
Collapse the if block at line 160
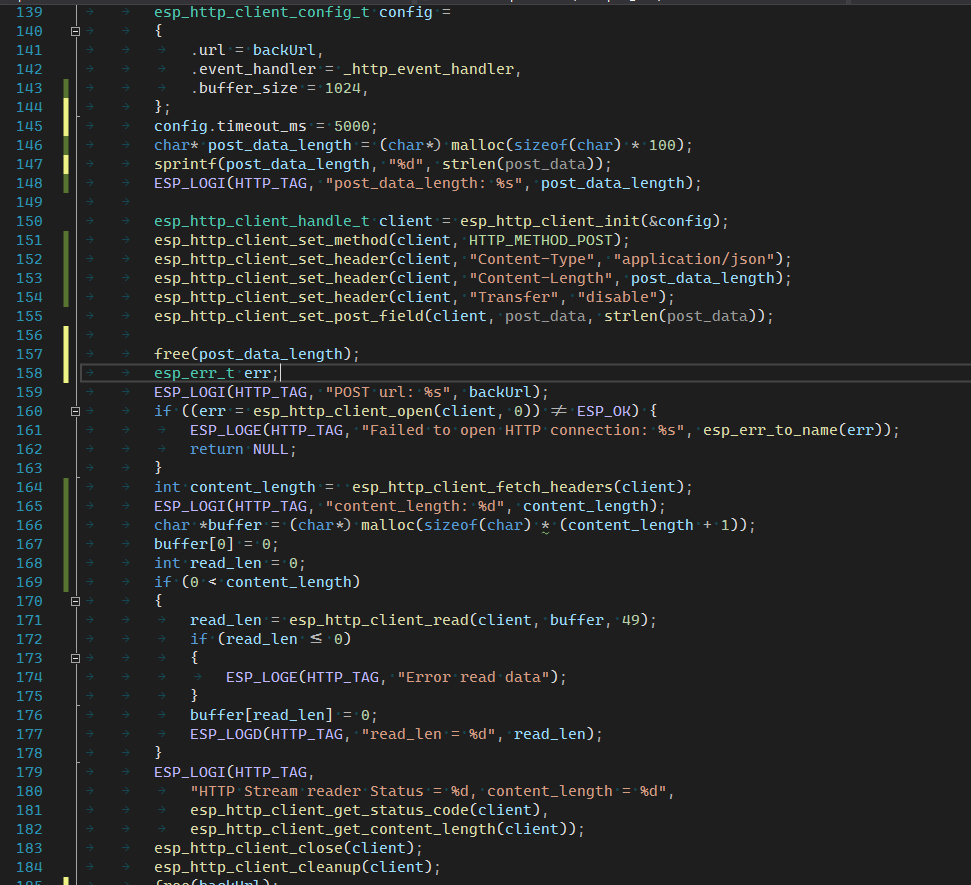[76, 411]
